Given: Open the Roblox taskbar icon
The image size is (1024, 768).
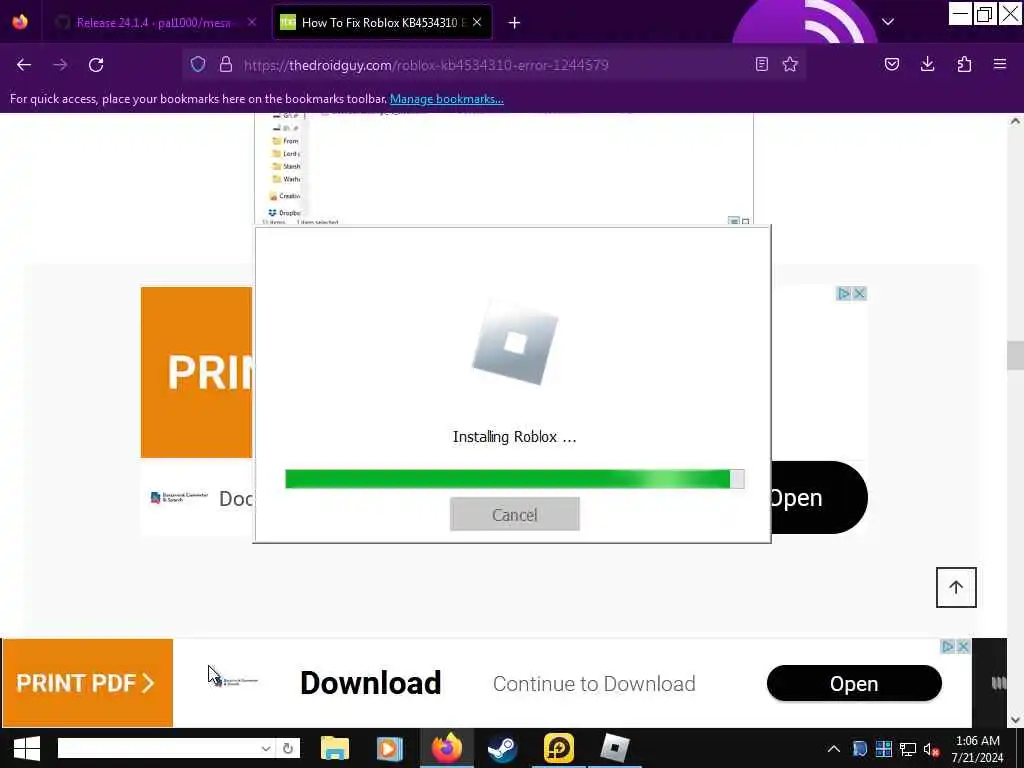Looking at the screenshot, I should tap(615, 748).
